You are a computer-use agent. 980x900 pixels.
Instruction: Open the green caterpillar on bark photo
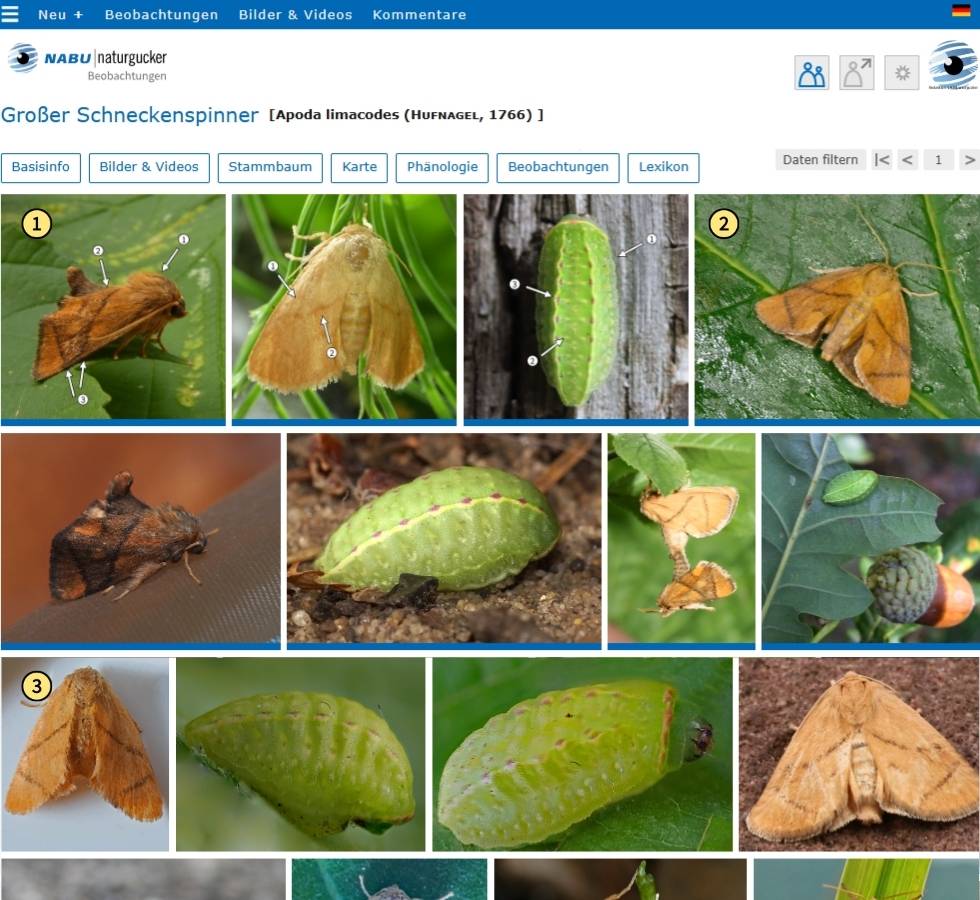(576, 307)
